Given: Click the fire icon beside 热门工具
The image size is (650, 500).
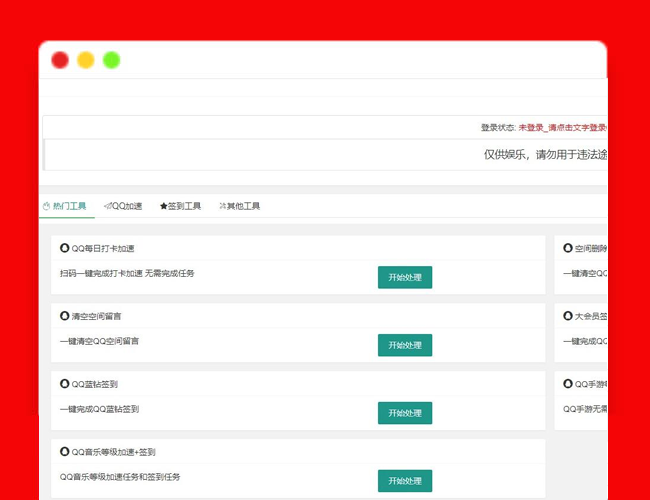Looking at the screenshot, I should click(x=46, y=206).
